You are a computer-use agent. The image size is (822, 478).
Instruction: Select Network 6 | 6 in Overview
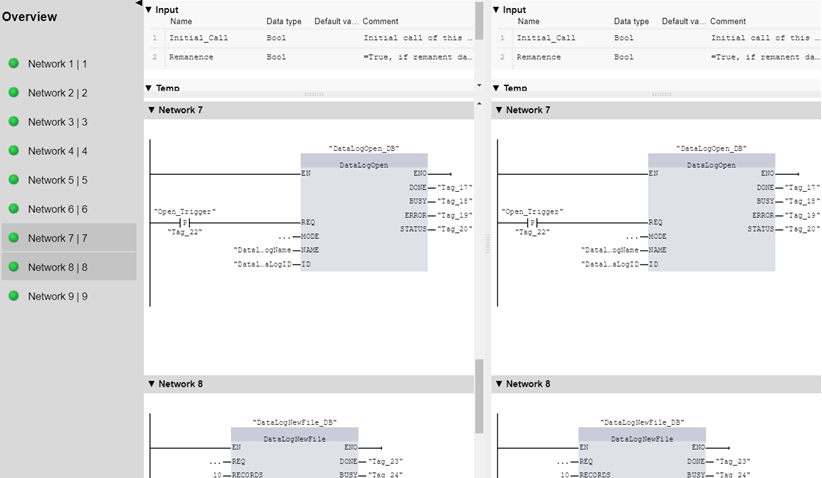point(69,209)
